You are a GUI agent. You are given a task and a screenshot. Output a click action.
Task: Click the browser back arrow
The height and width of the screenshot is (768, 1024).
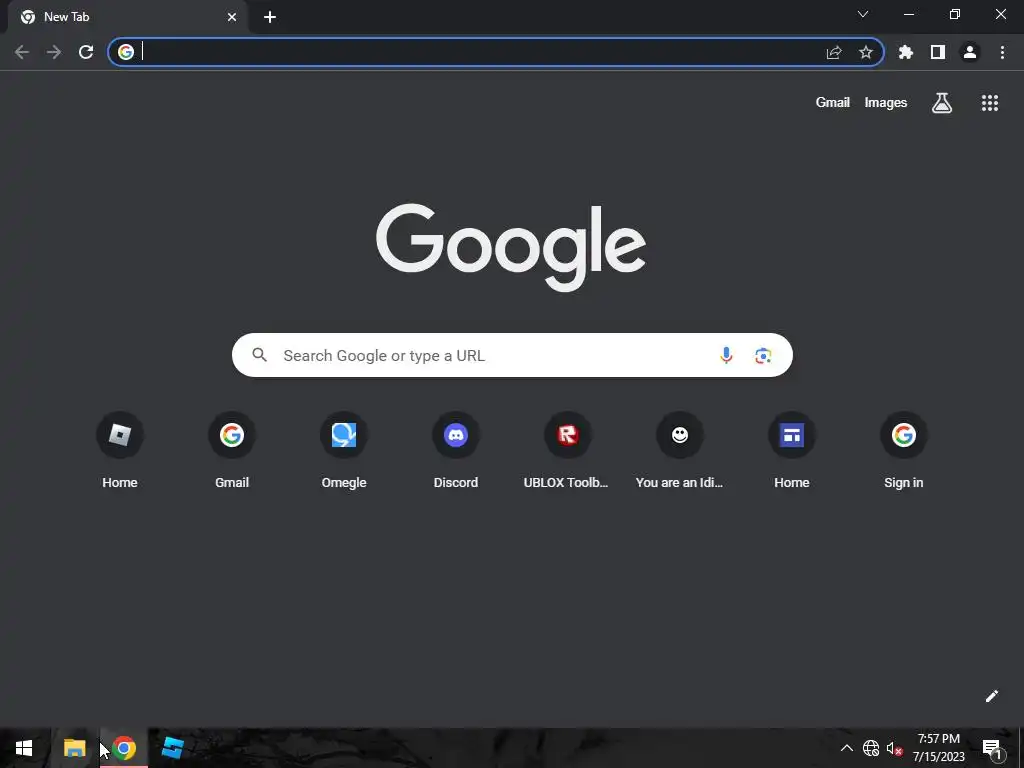click(x=22, y=52)
